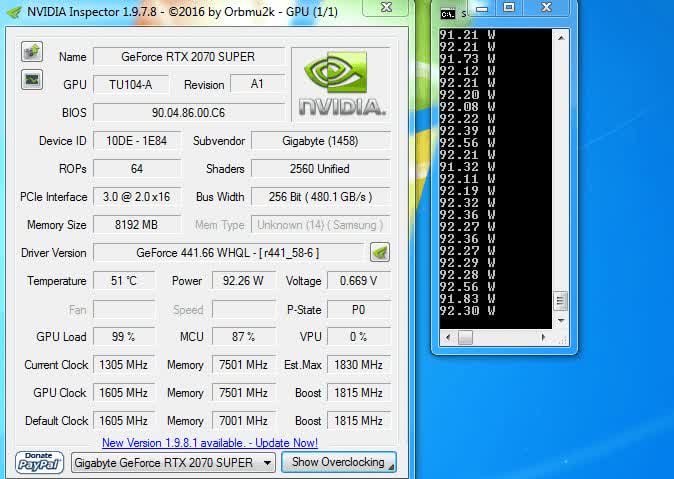The image size is (674, 479).
Task: Click the Default Clock Memory 7001 MHz value
Action: tap(243, 421)
